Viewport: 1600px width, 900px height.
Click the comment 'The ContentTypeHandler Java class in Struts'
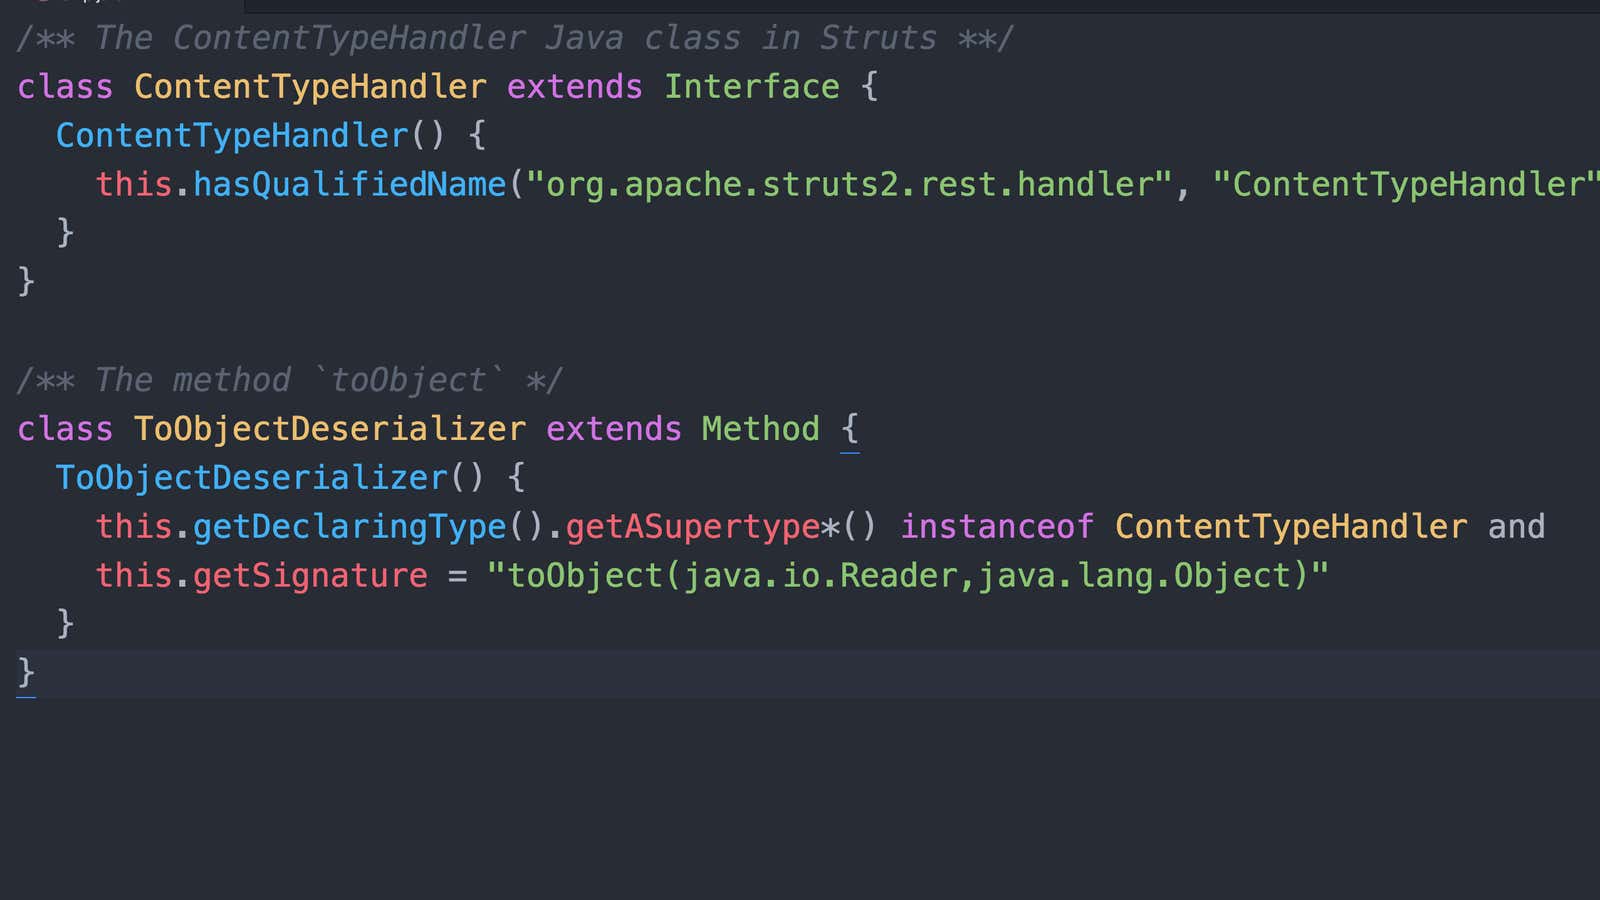coord(515,38)
